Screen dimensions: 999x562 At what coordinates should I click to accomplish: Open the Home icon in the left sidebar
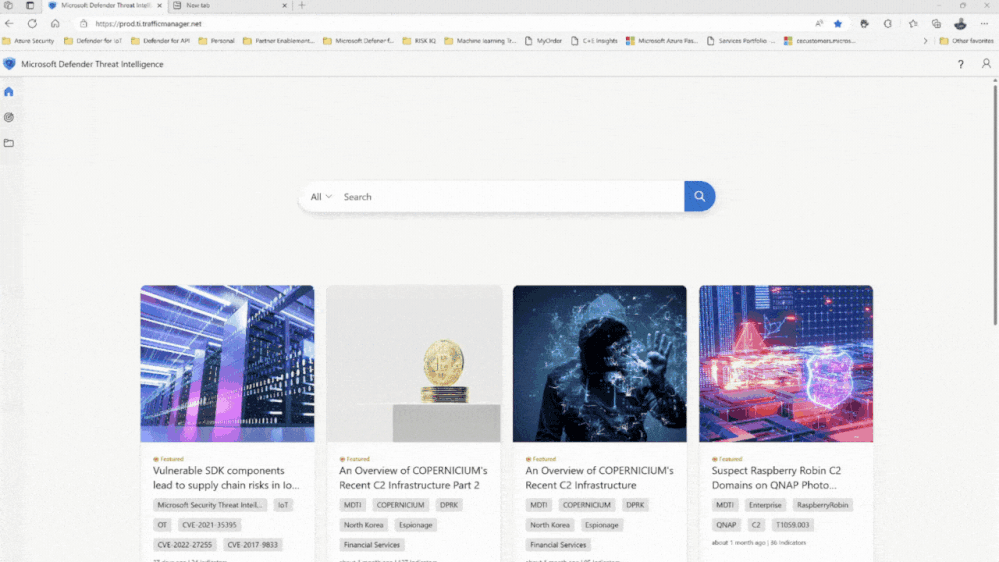pyautogui.click(x=9, y=92)
